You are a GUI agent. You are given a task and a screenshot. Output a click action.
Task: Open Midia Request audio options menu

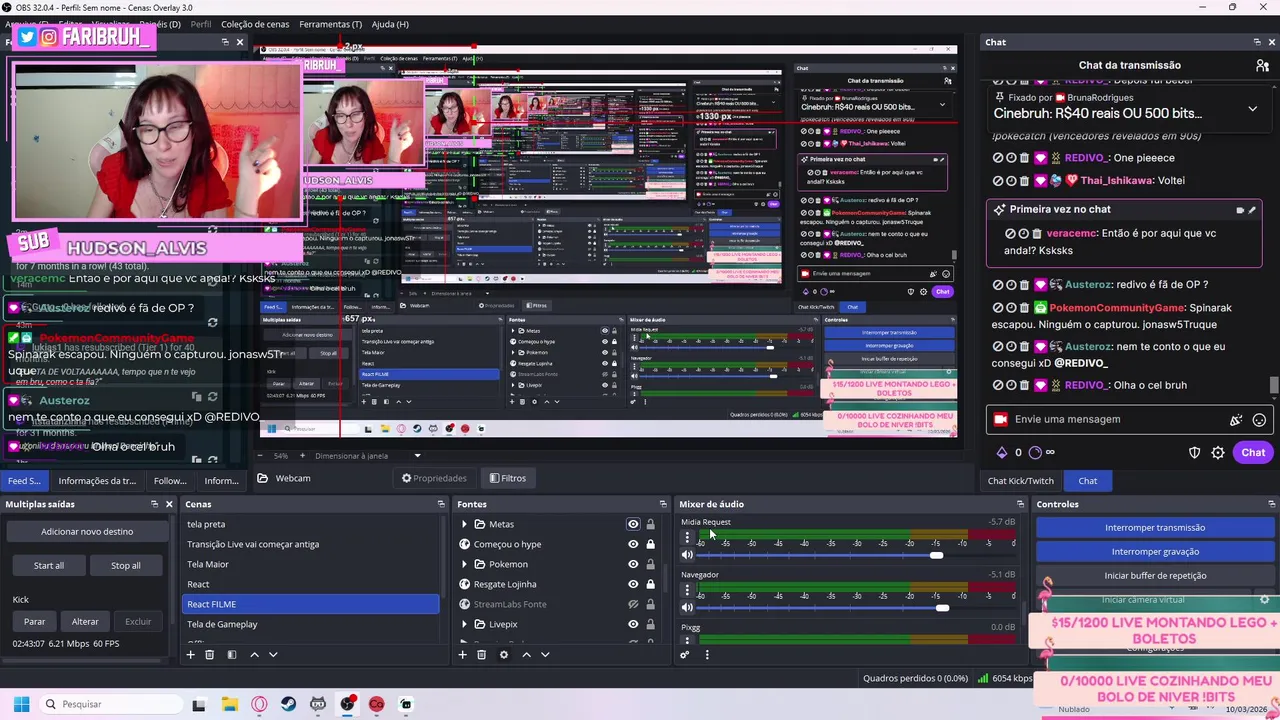687,538
